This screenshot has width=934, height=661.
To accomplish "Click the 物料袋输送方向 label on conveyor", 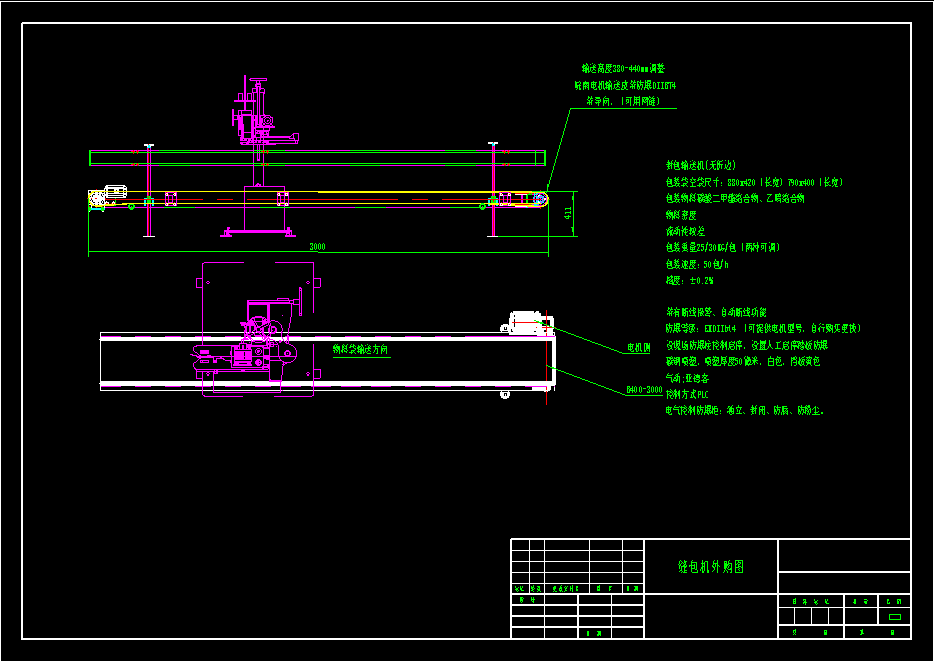I will [361, 350].
